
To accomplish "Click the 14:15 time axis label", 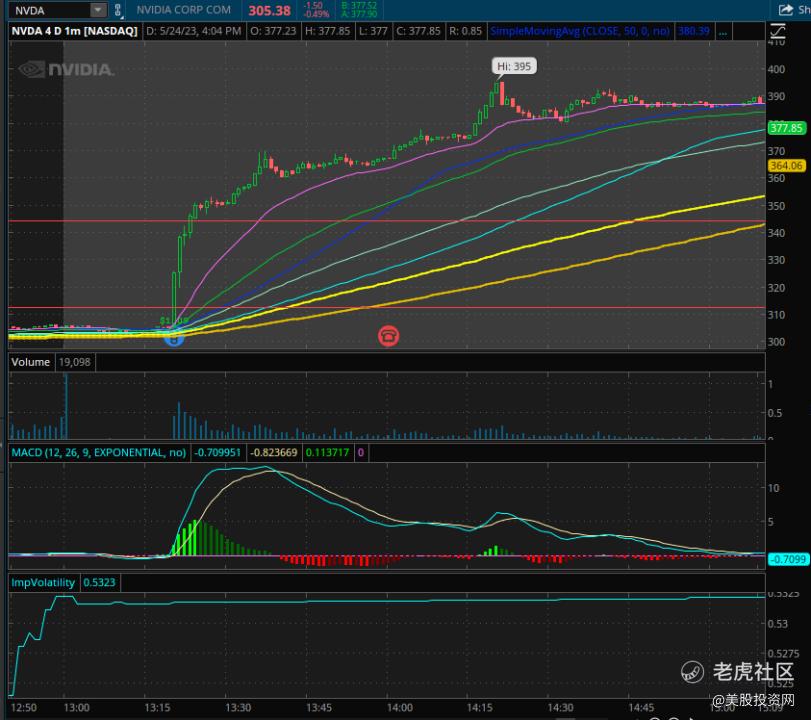I will coord(480,708).
